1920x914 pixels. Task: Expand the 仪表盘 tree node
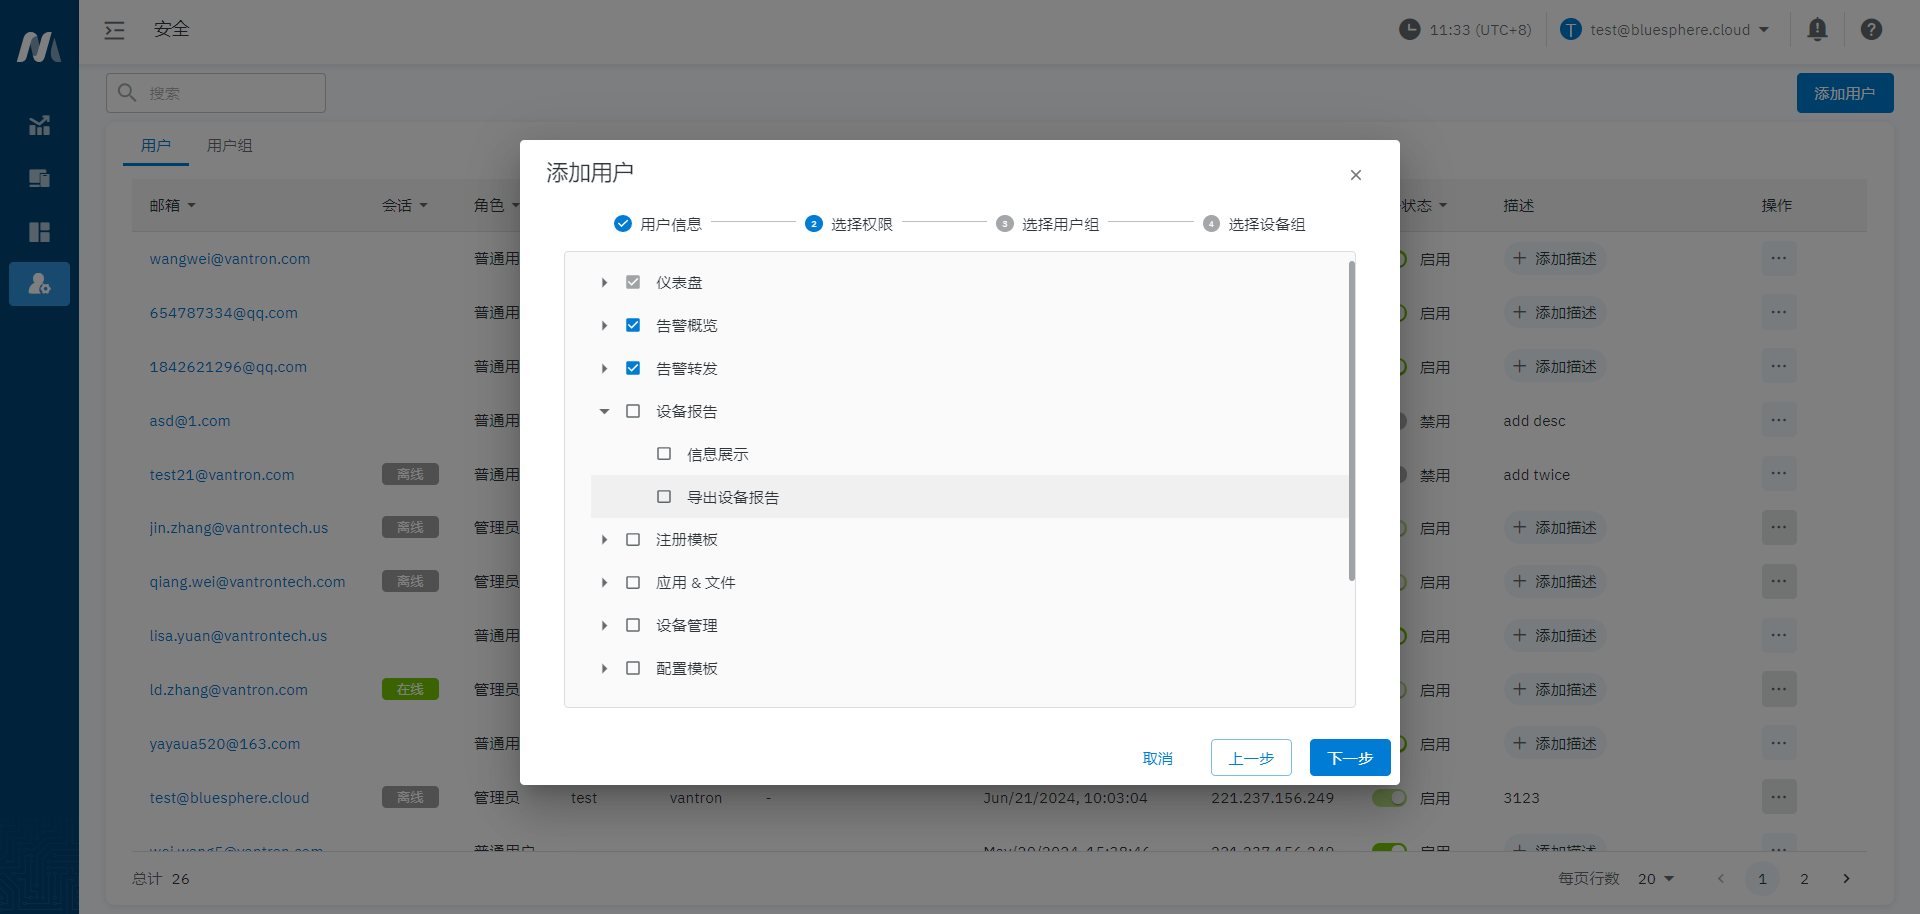pyautogui.click(x=604, y=283)
